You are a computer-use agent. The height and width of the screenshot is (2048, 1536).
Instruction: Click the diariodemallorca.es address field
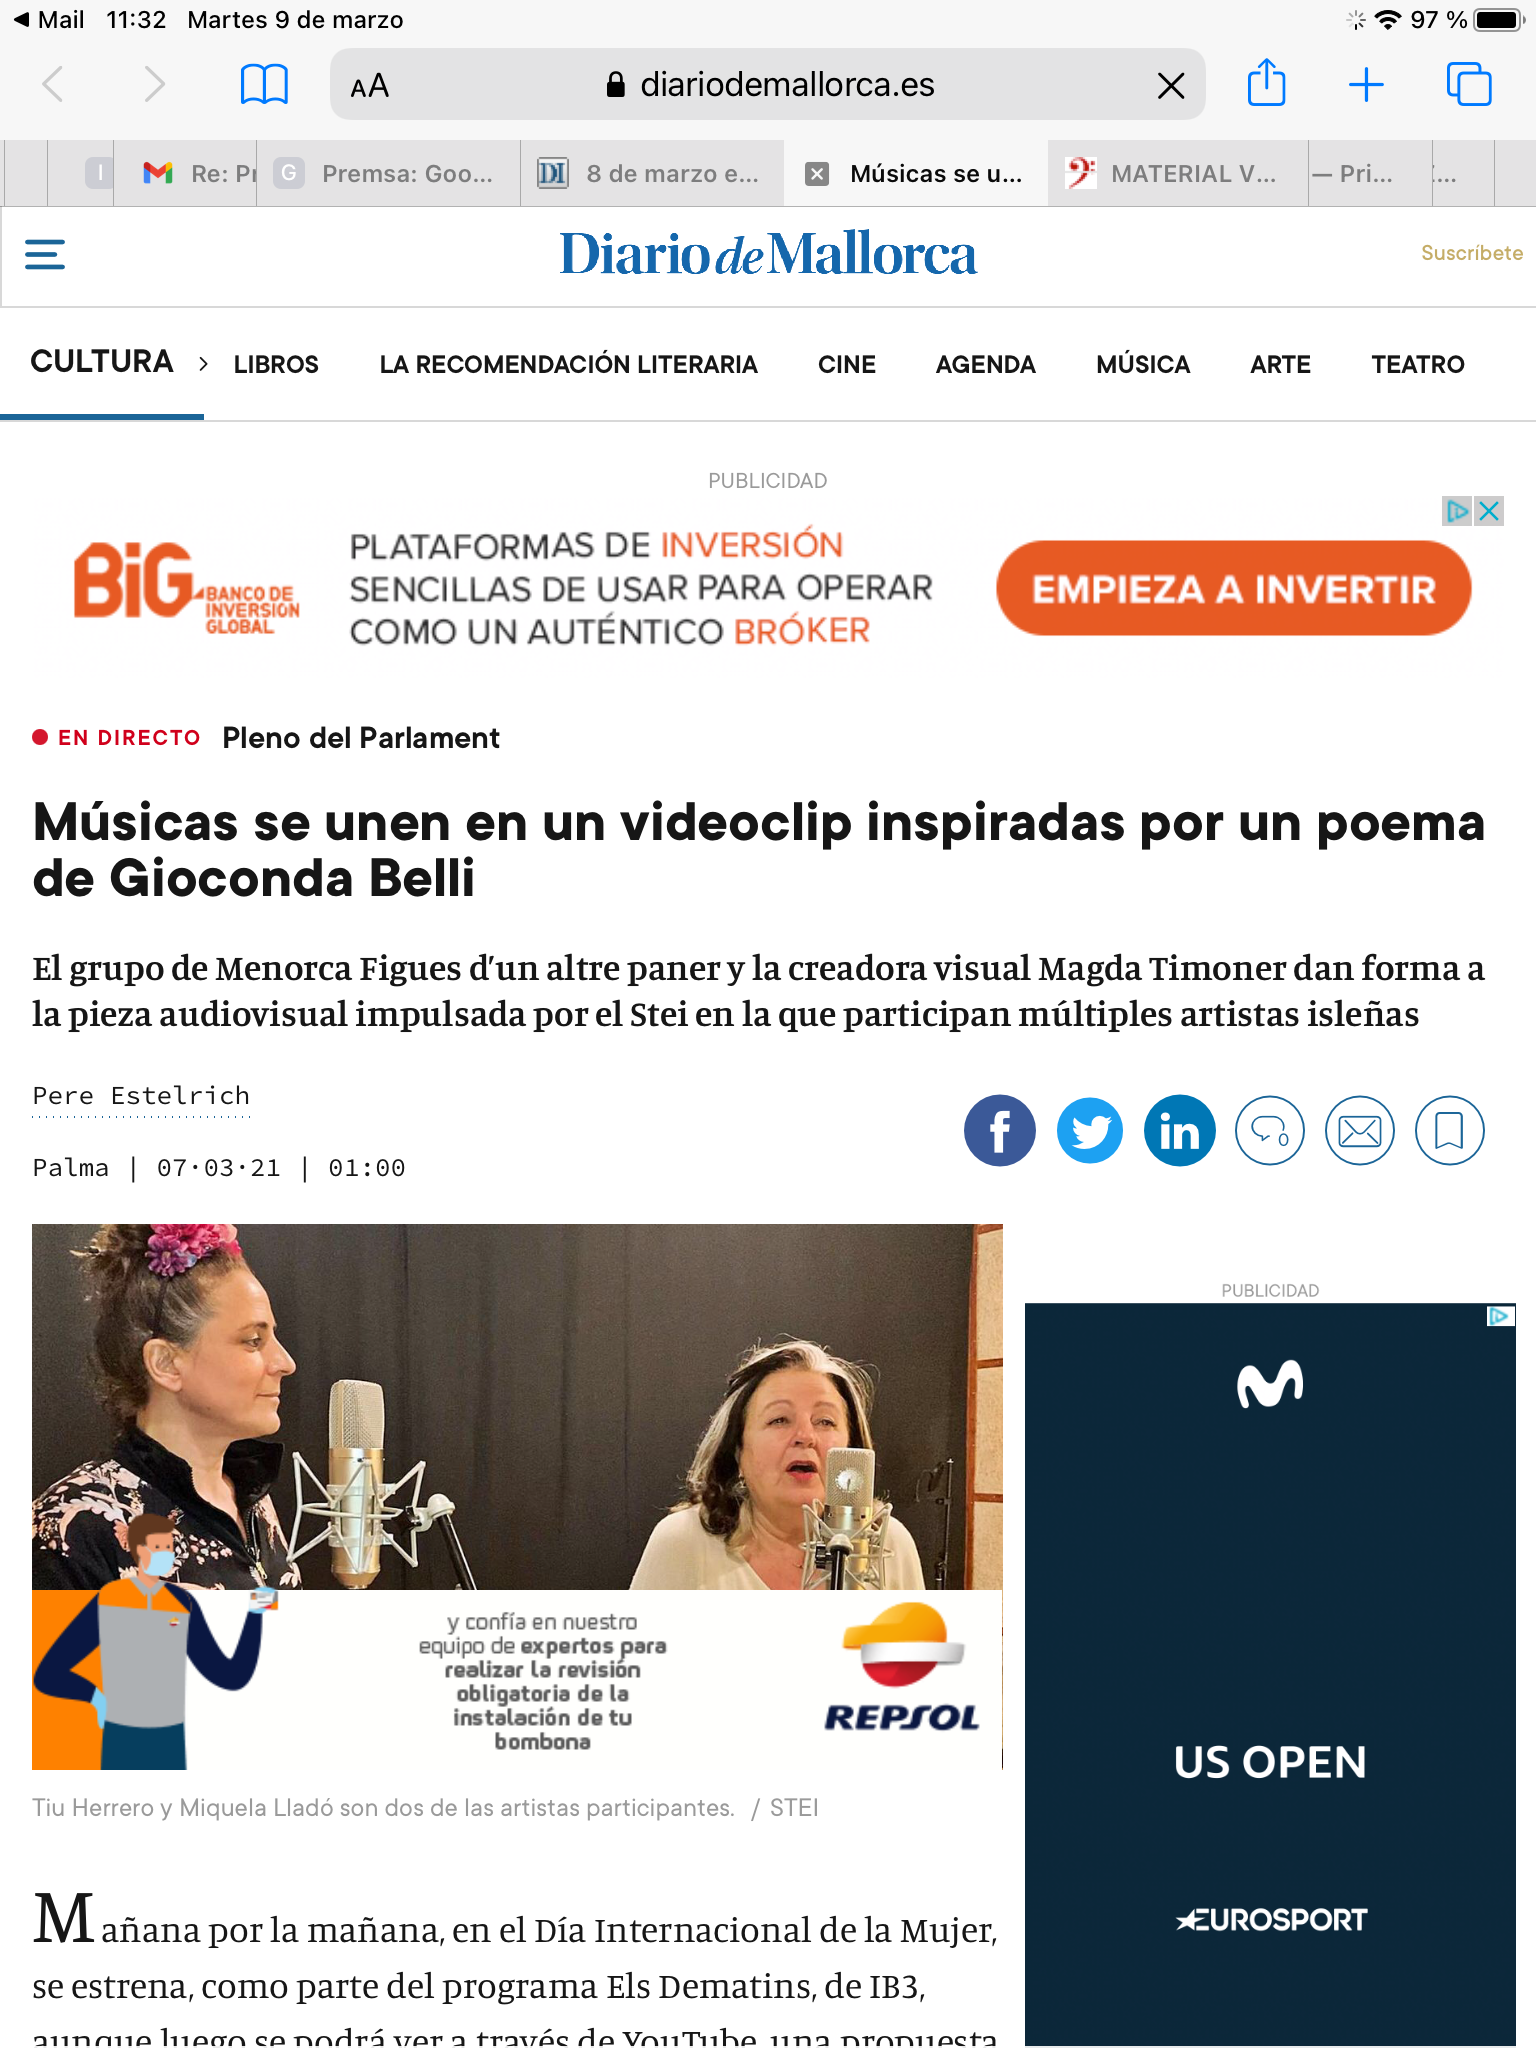[x=768, y=85]
